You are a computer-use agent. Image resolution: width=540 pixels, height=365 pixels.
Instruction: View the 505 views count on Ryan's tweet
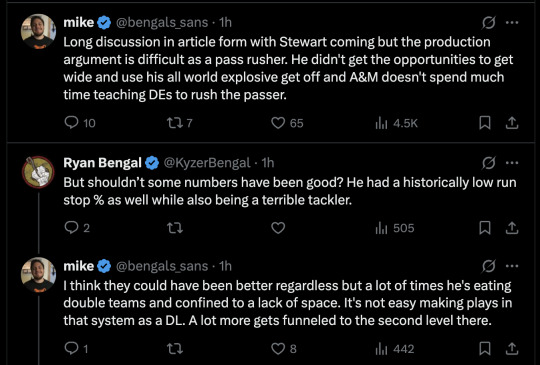(395, 228)
